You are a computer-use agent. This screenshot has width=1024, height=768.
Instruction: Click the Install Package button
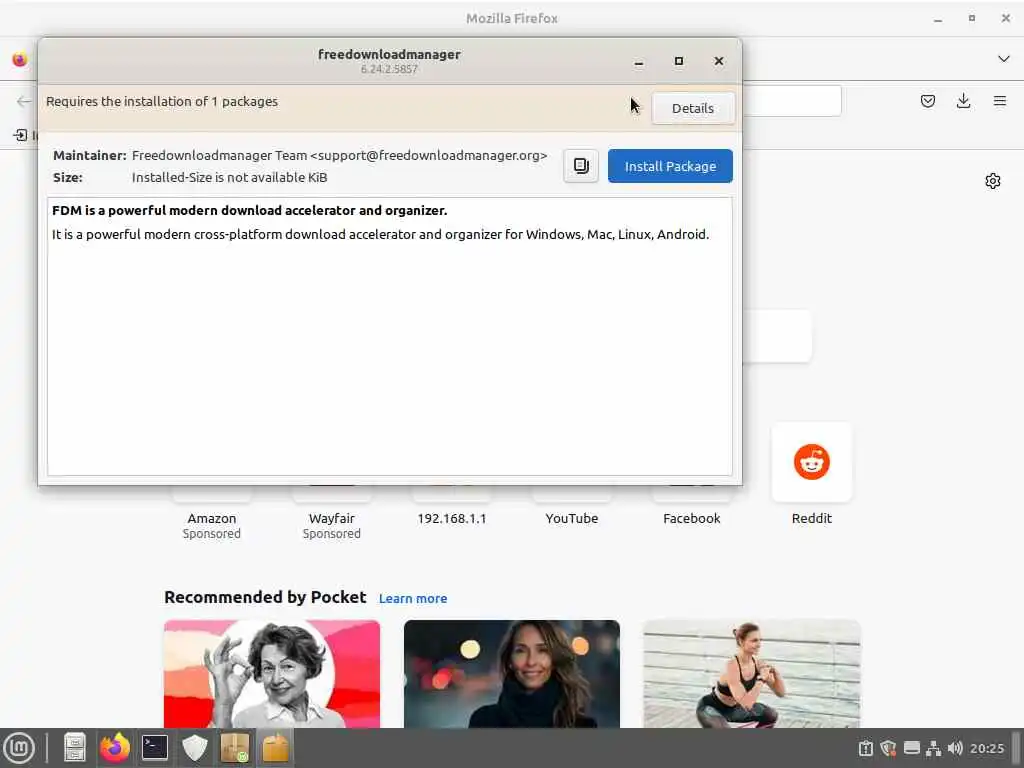670,166
